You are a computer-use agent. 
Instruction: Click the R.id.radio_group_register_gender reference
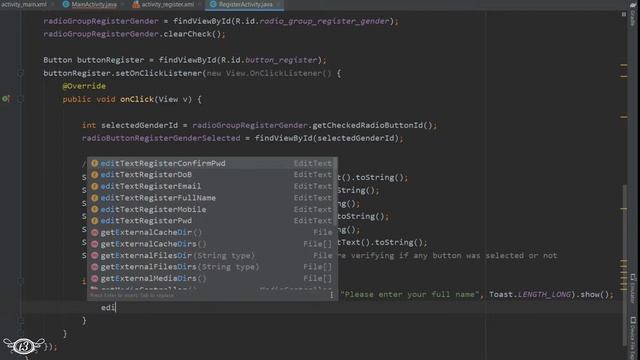click(x=312, y=21)
